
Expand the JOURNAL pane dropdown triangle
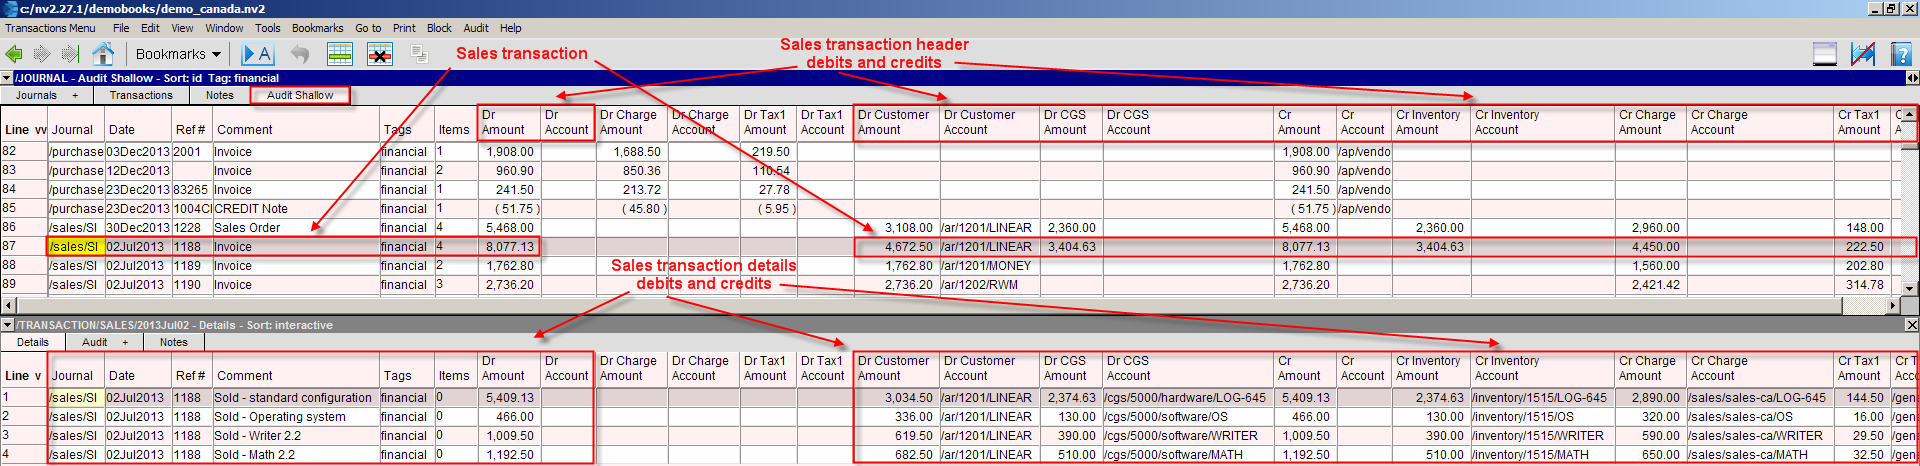[7, 78]
